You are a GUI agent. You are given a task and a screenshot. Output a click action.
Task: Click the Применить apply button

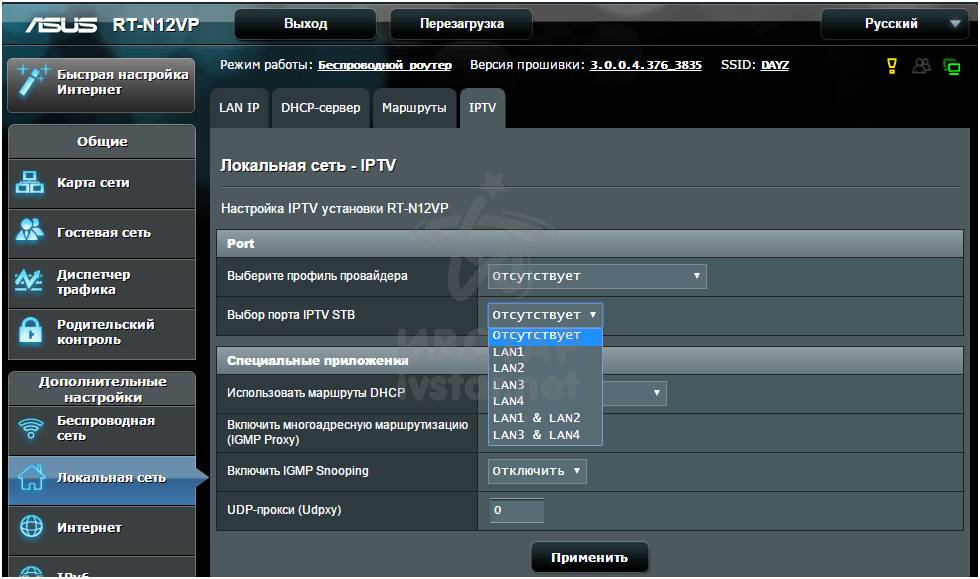coord(589,558)
